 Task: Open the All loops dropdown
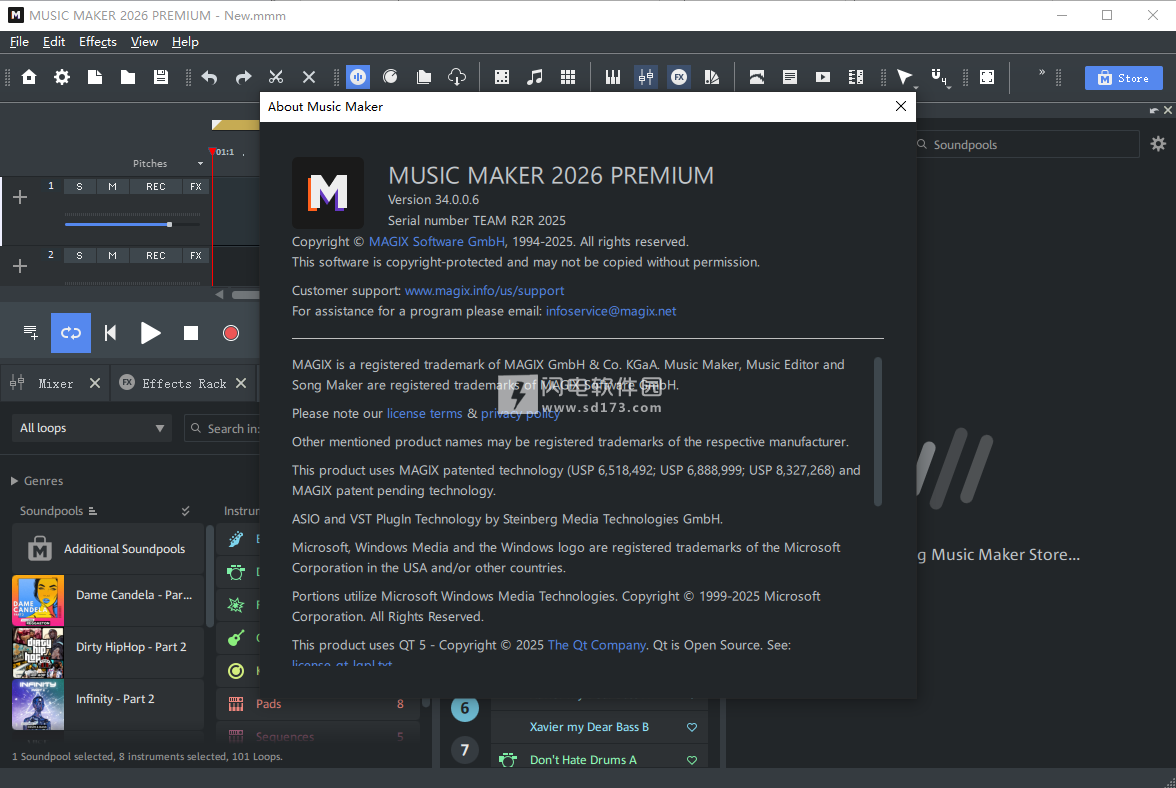click(x=92, y=428)
